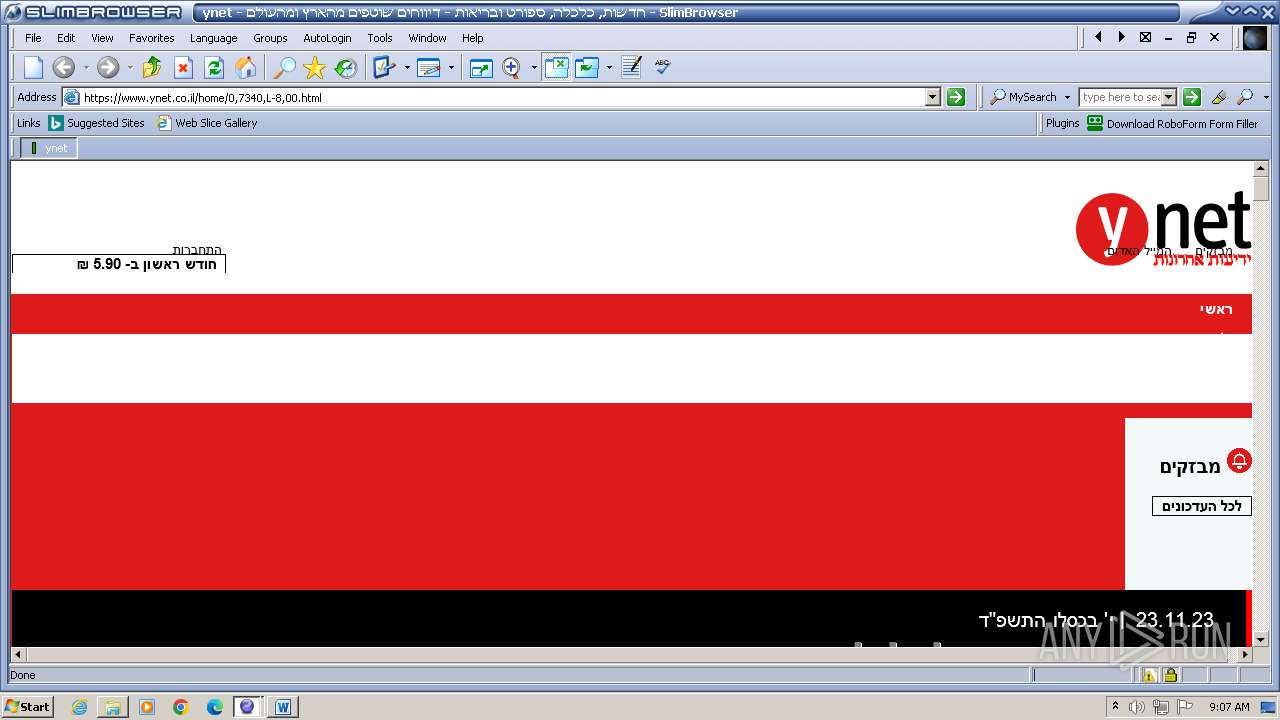The height and width of the screenshot is (720, 1280).
Task: Expand the form filler dropdown arrow
Action: click(x=407, y=68)
